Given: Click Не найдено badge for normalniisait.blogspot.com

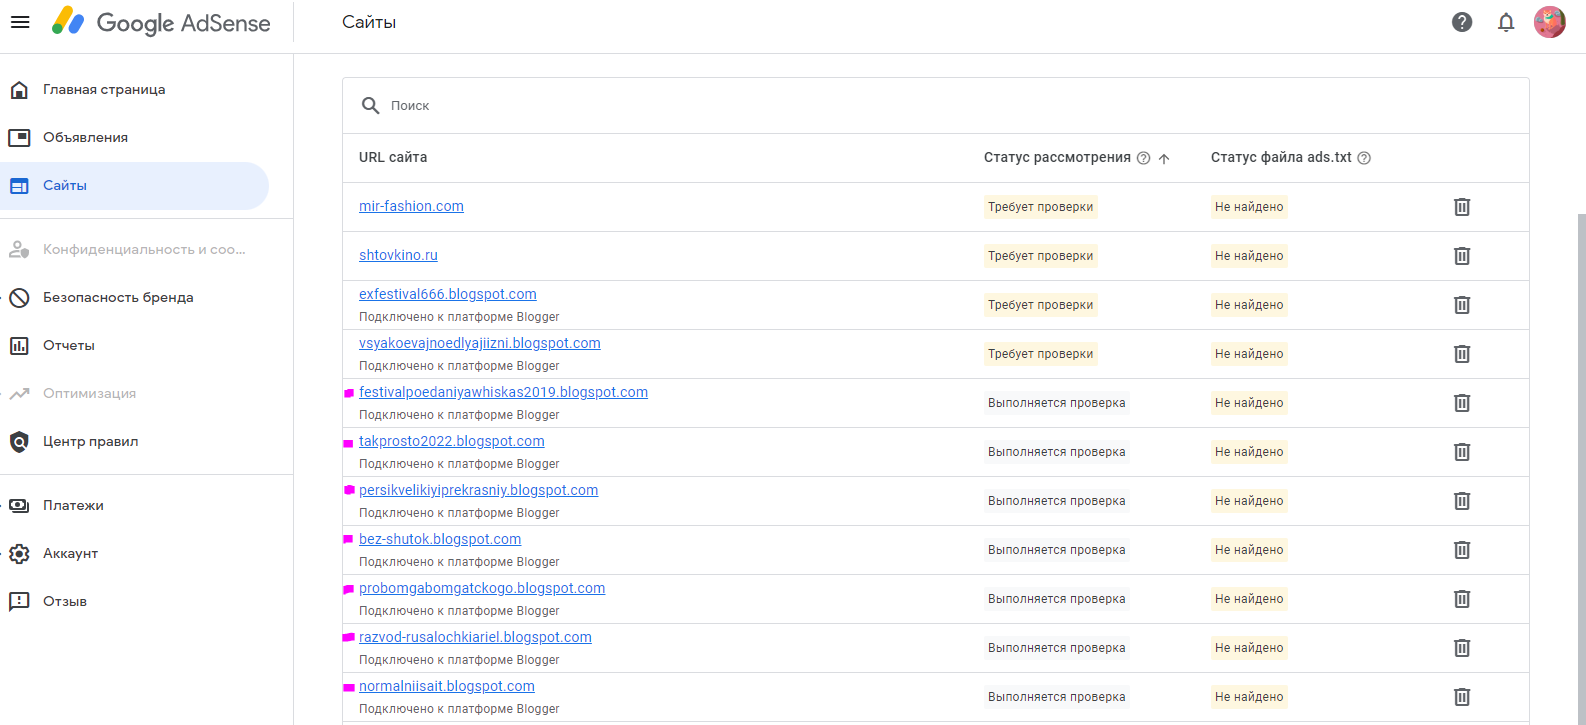Looking at the screenshot, I should tap(1249, 697).
